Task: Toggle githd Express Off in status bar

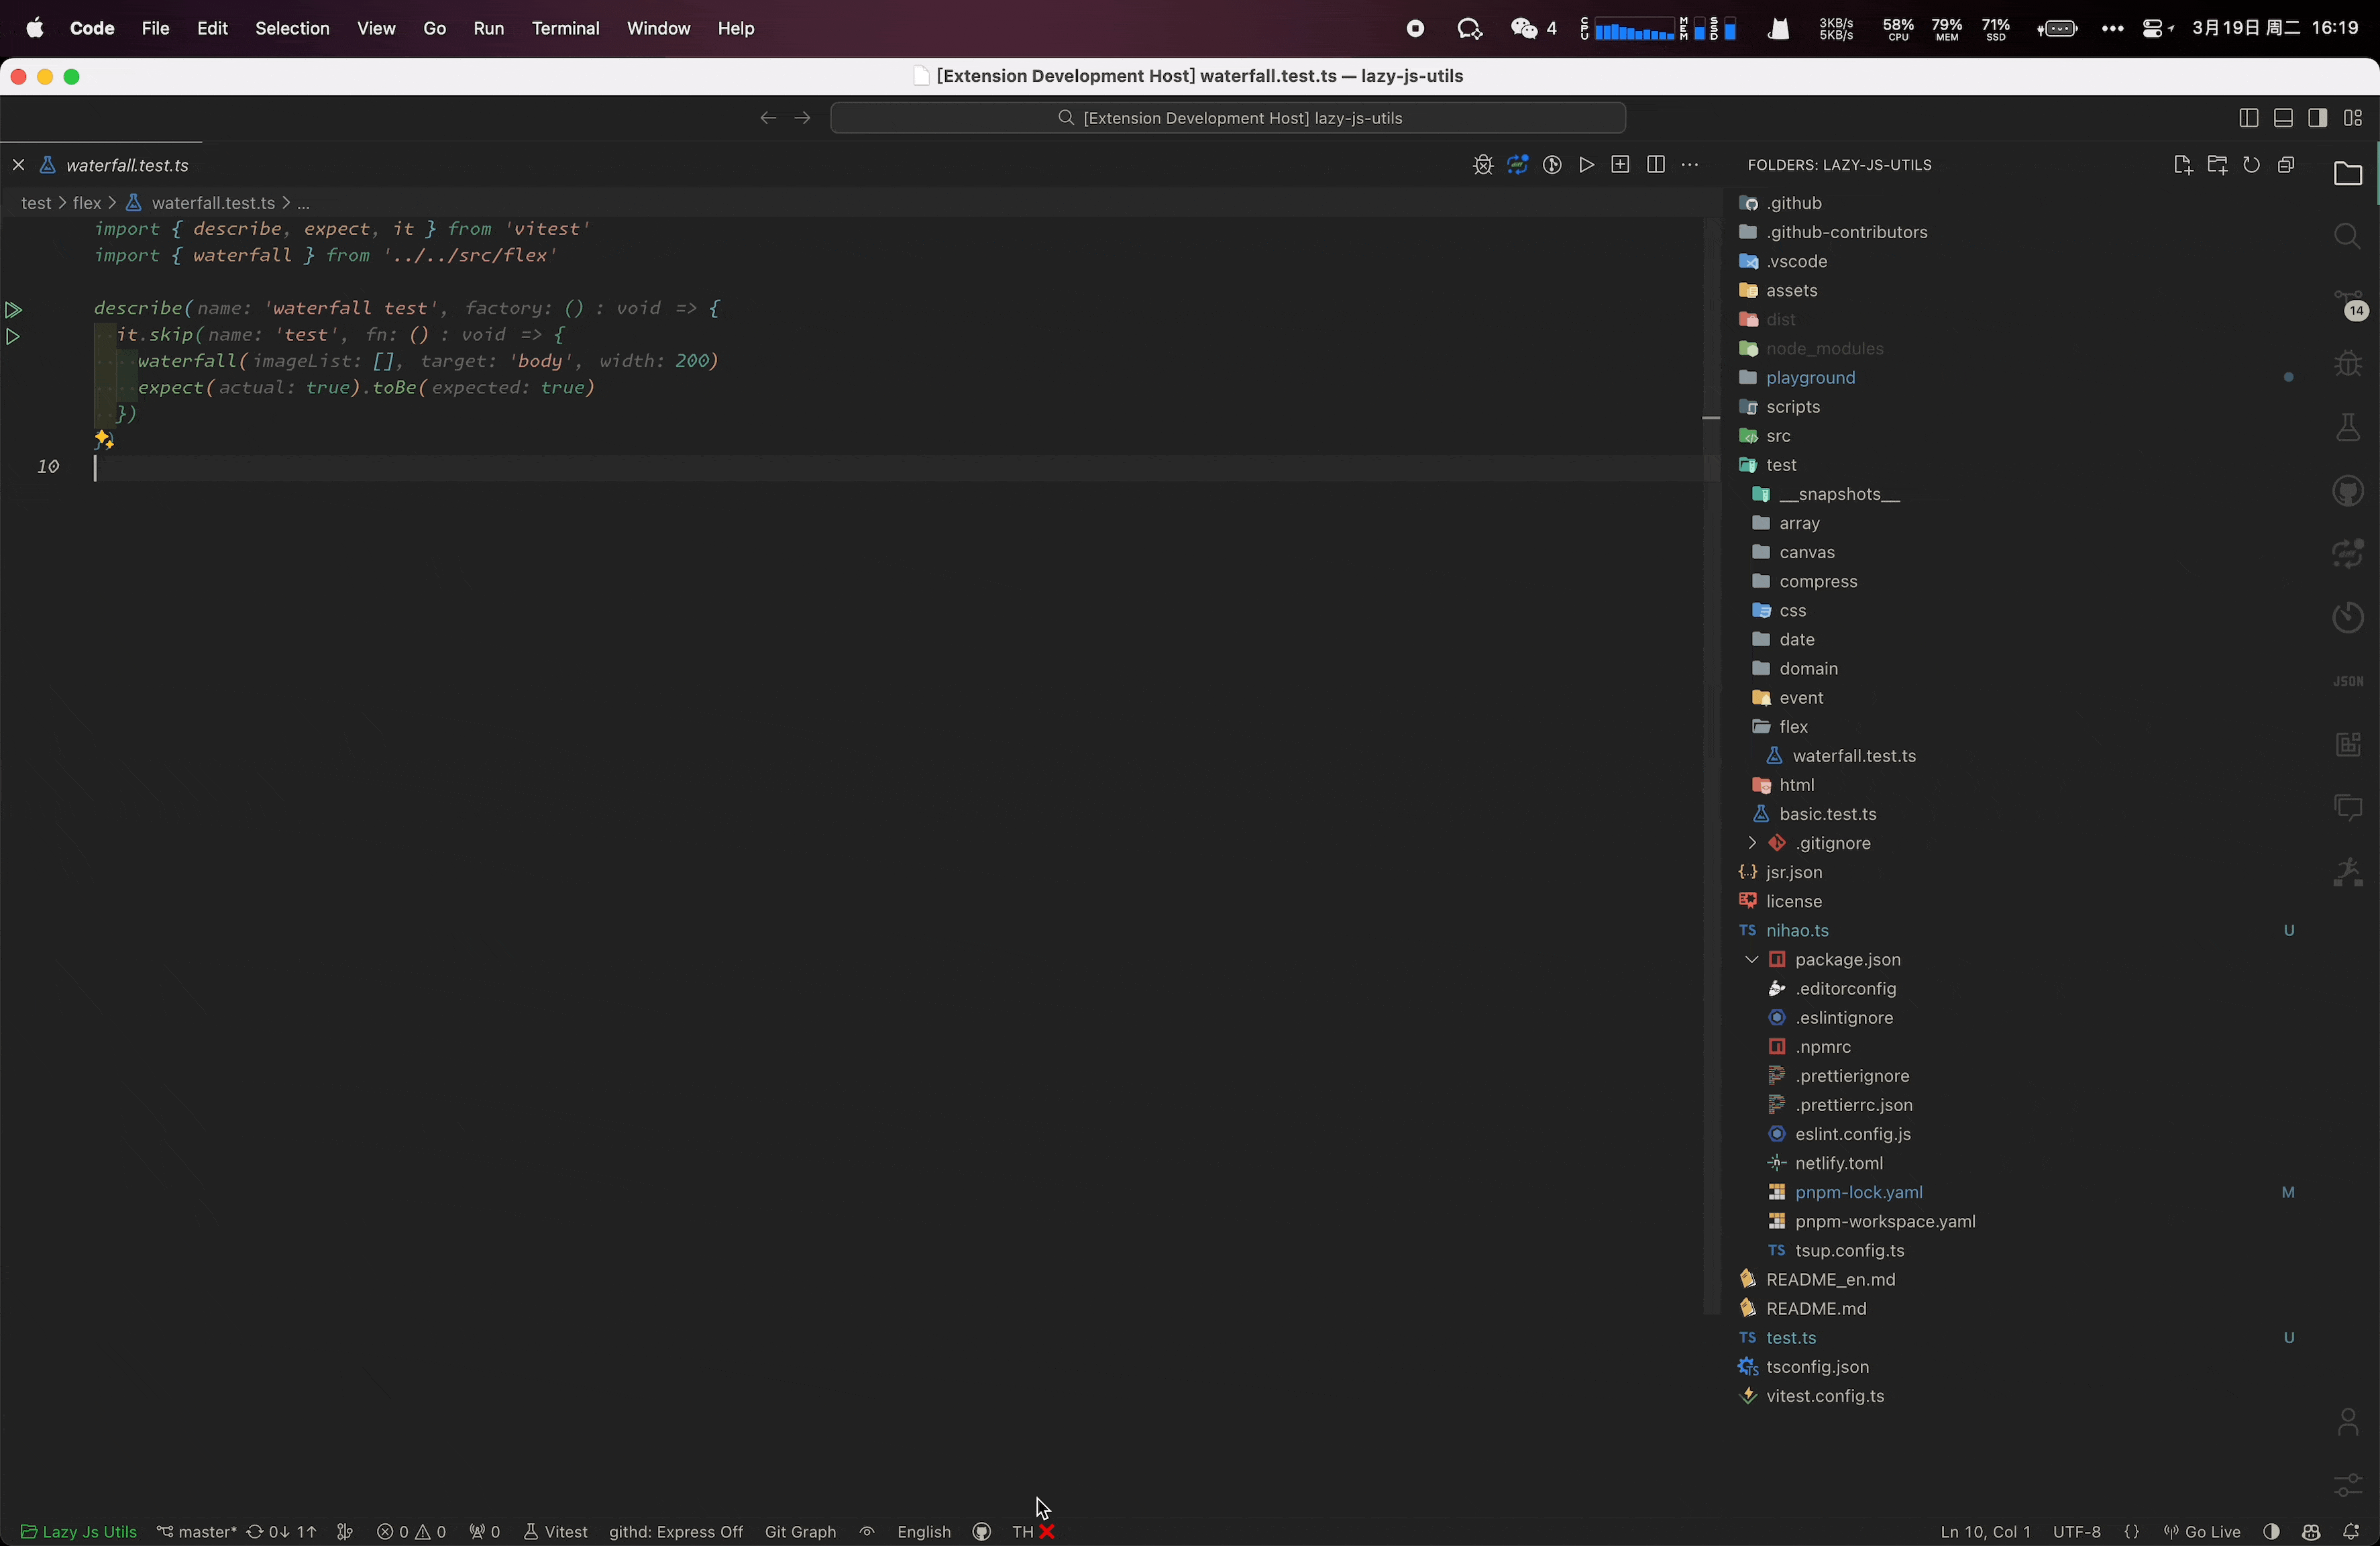Action: 675,1532
